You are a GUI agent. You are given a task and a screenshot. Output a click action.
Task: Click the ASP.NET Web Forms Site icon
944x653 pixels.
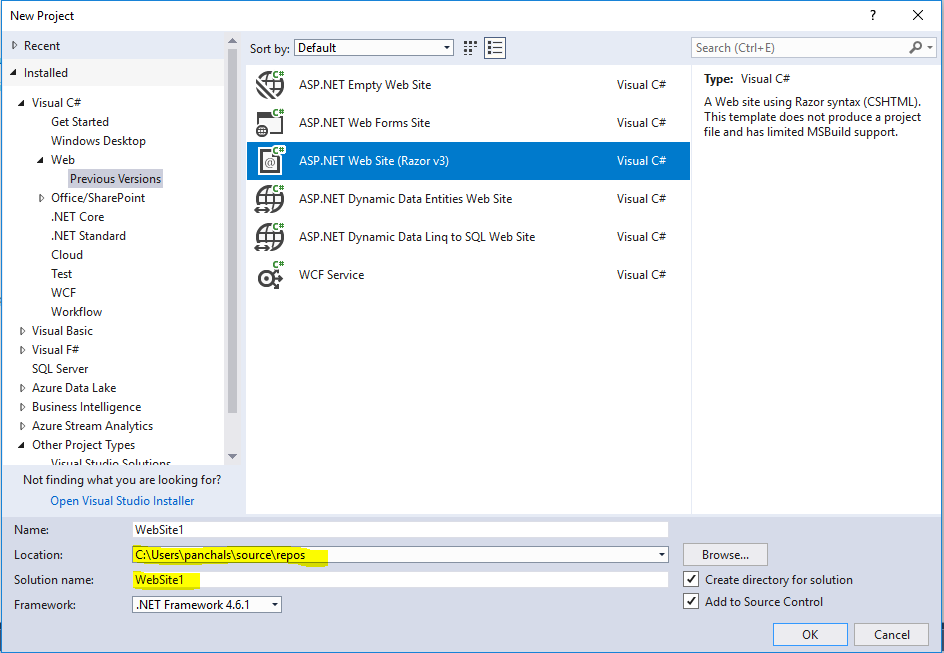click(270, 123)
